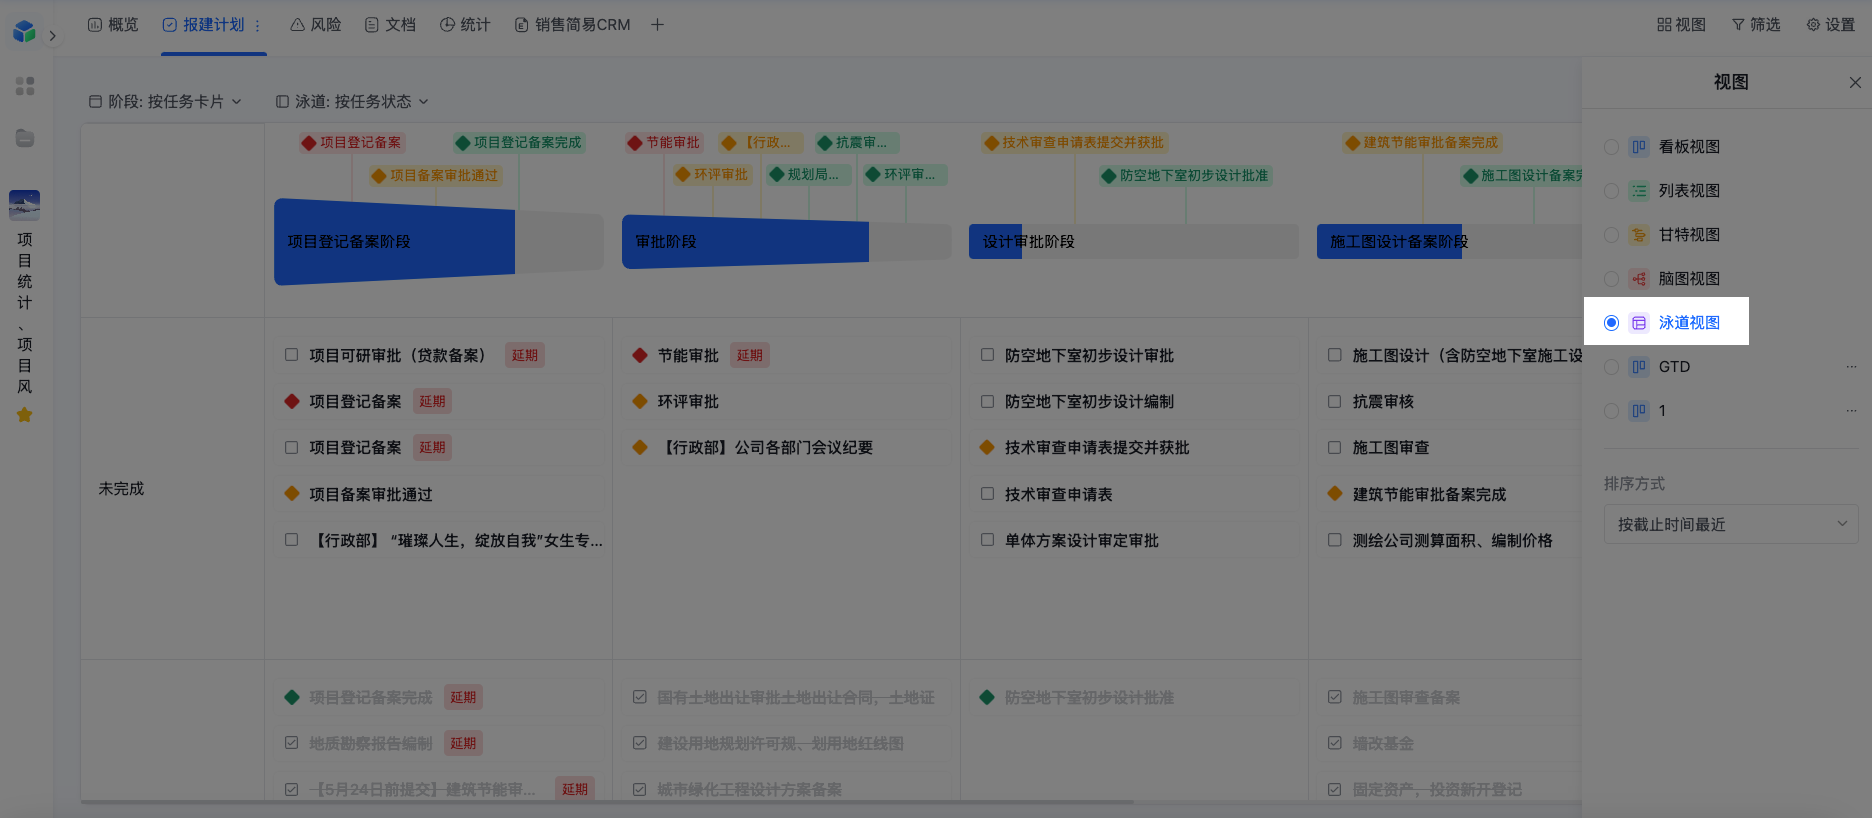Click the 审批阶段 progress bar
This screenshot has width=1872, height=818.
786,242
